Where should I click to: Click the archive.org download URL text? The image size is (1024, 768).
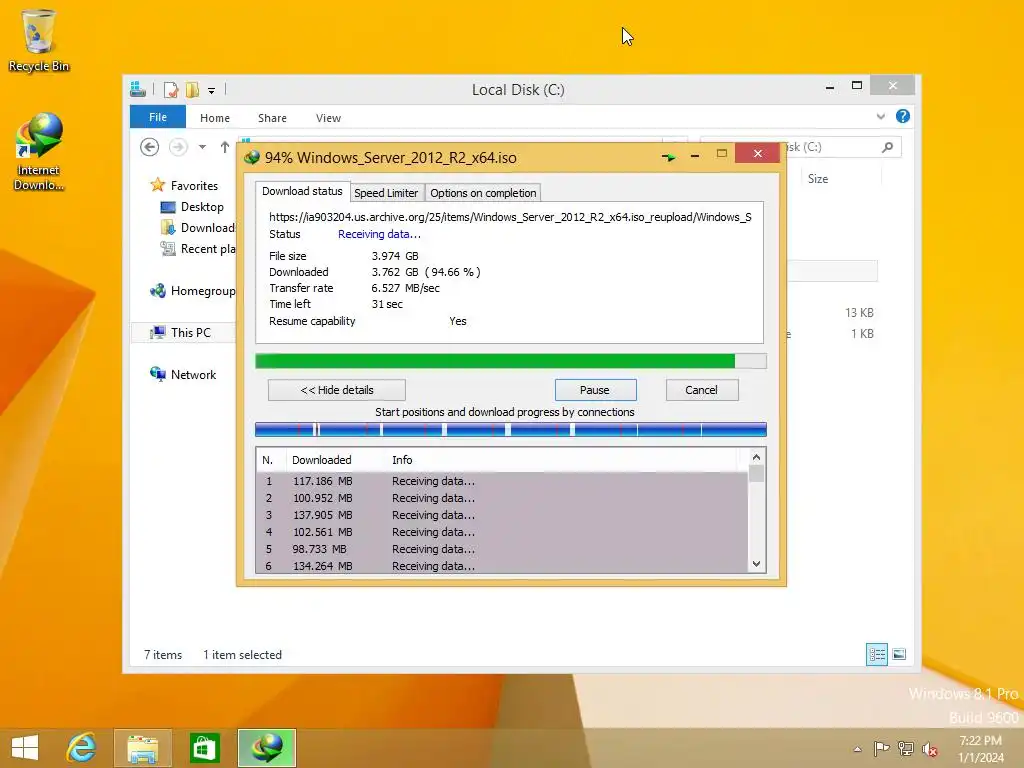510,217
